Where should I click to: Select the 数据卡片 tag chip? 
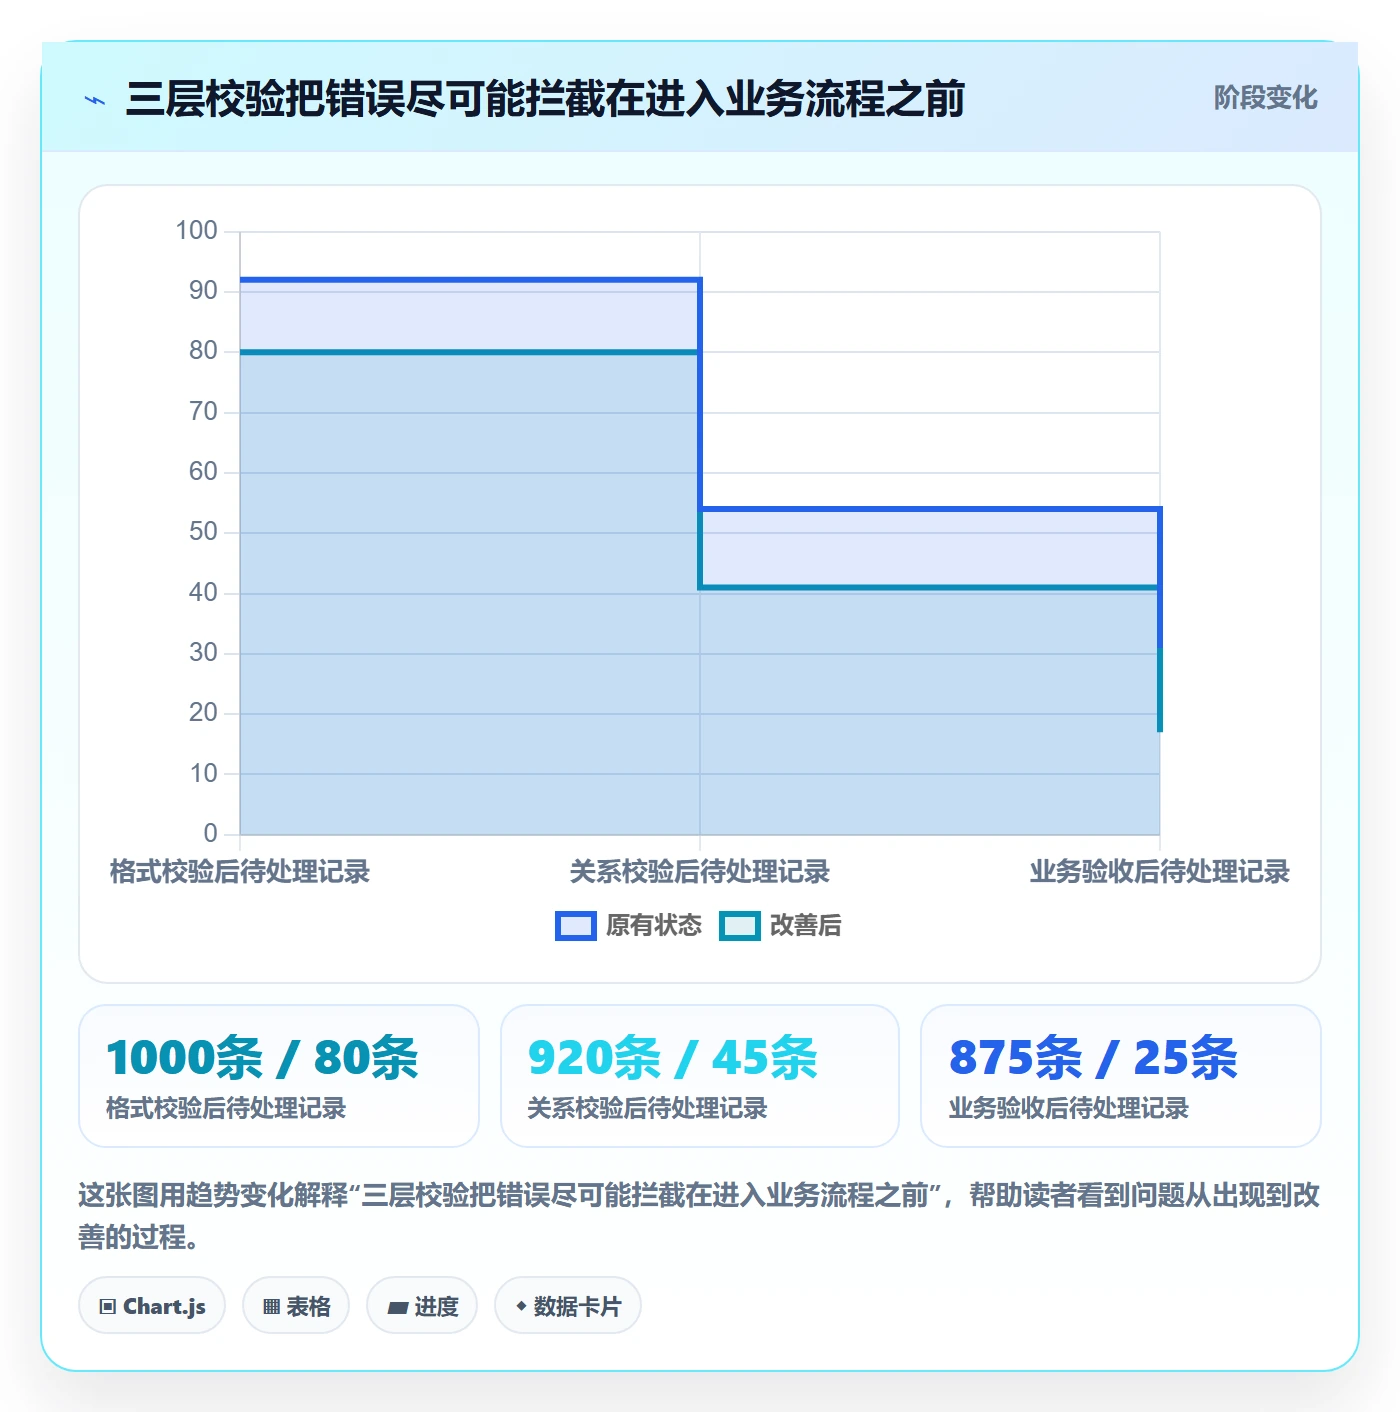[568, 1305]
